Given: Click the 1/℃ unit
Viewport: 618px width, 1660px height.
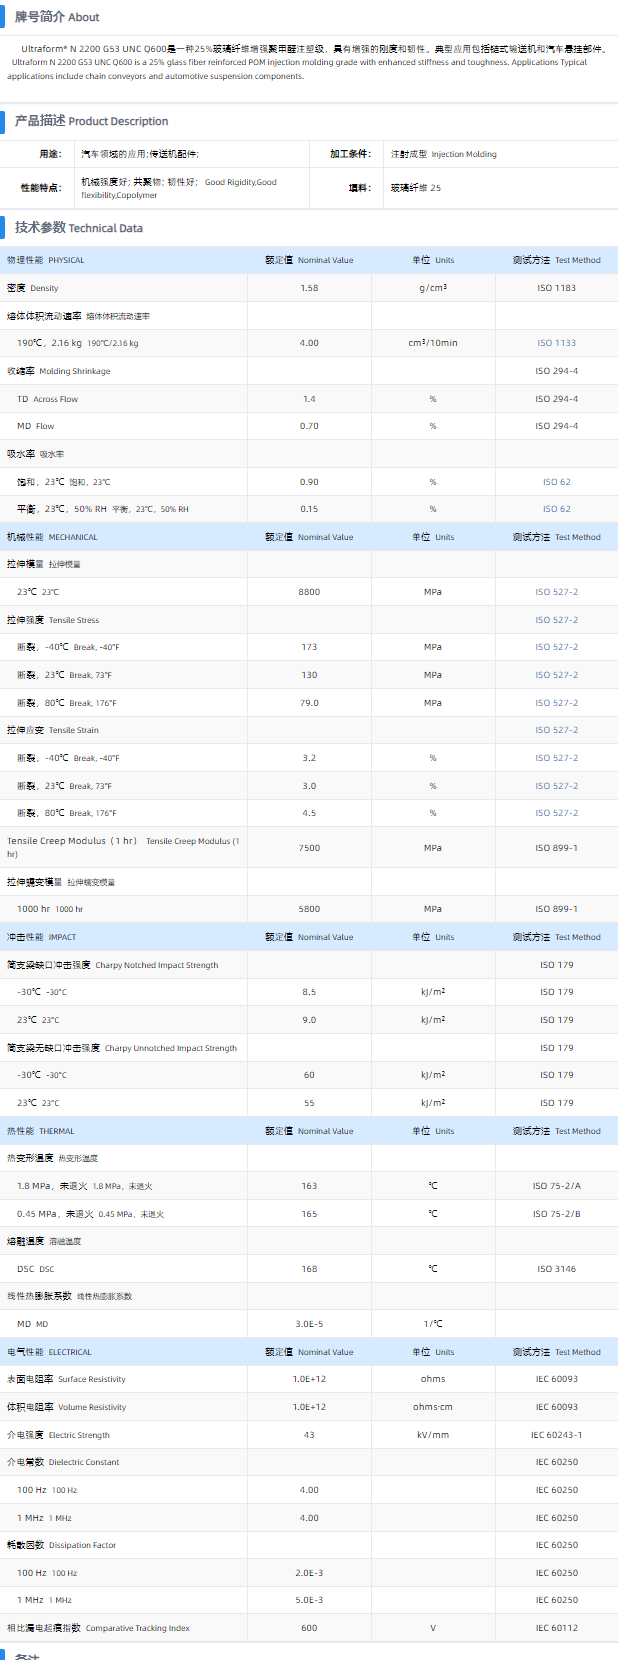Looking at the screenshot, I should coord(433,1324).
